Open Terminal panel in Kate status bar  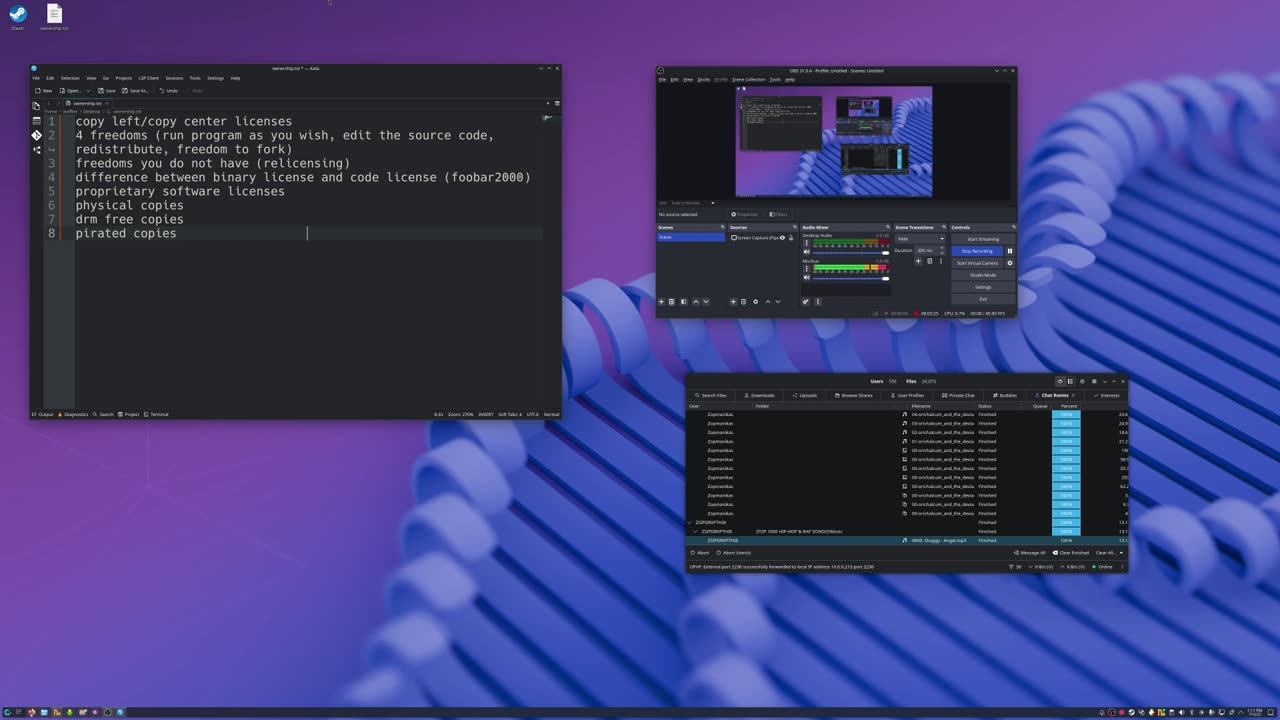point(157,414)
